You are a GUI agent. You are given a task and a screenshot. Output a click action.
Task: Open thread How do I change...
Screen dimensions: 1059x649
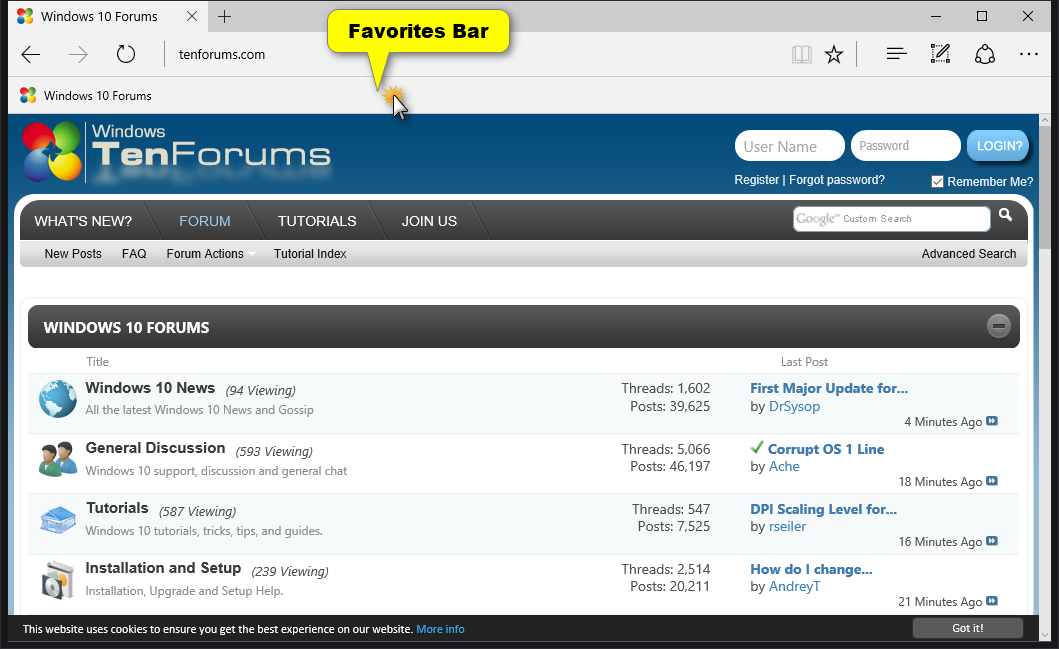(811, 569)
